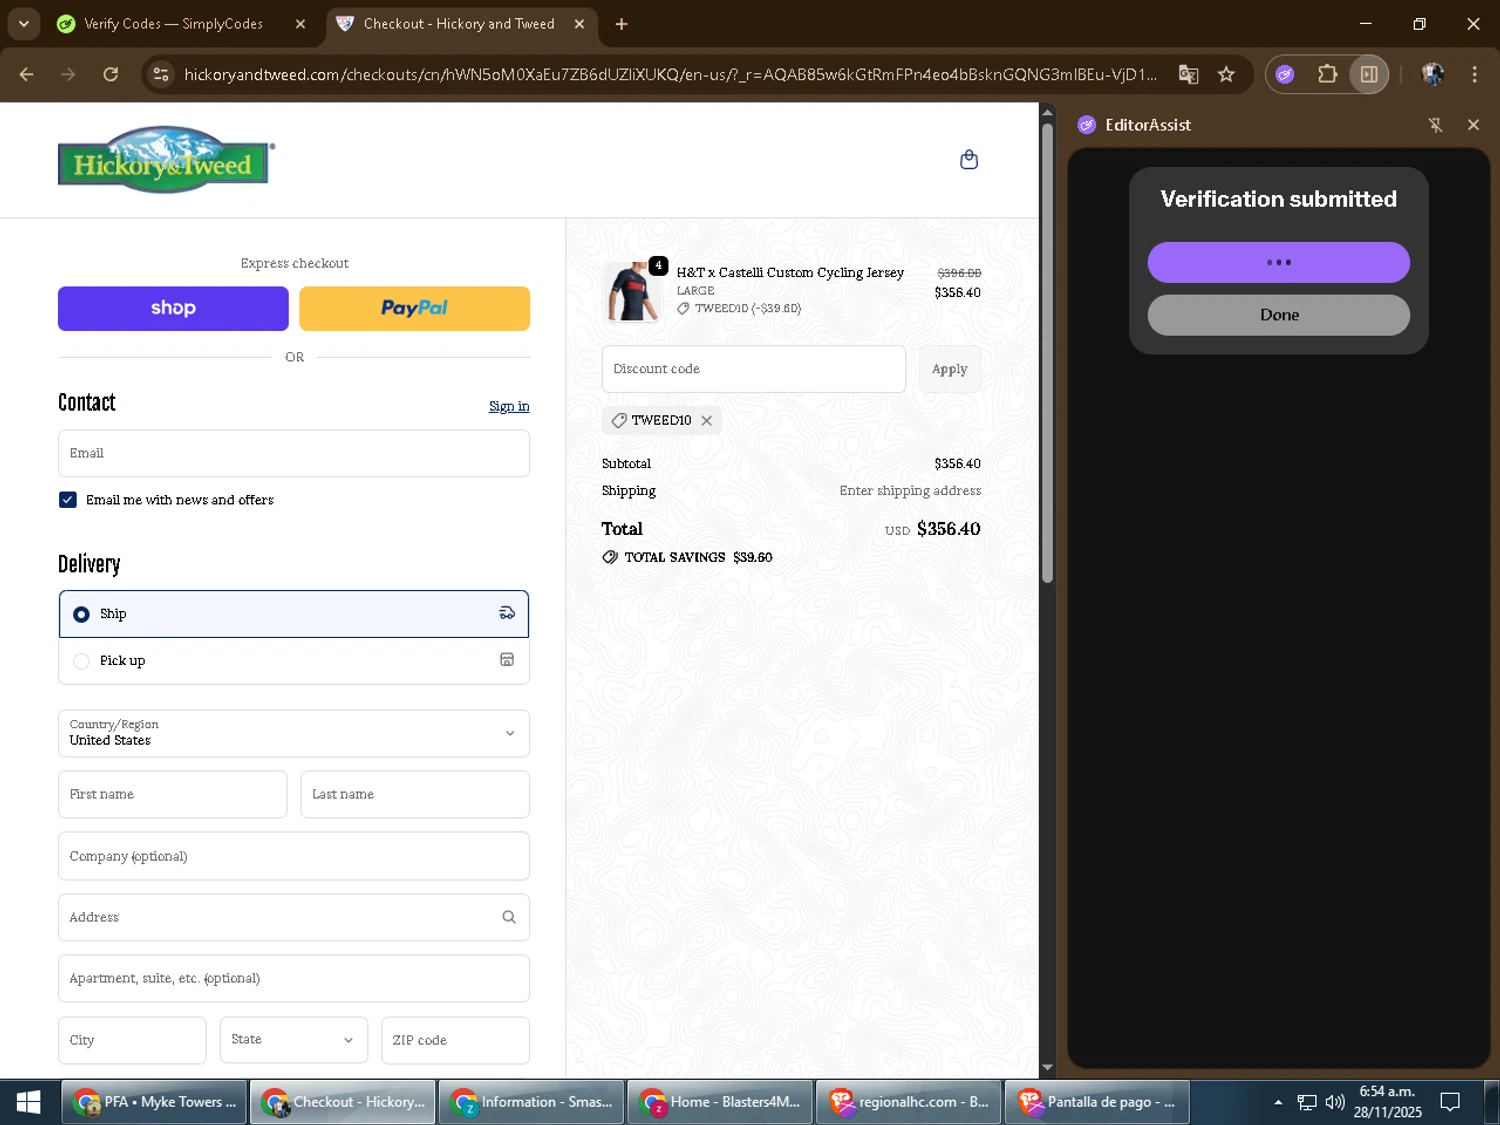
Task: Focus the Address input field
Action: [x=294, y=917]
